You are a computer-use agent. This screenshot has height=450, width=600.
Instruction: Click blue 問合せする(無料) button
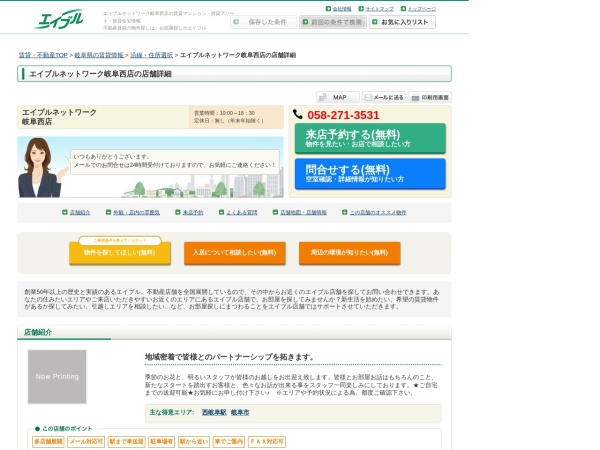tap(370, 173)
